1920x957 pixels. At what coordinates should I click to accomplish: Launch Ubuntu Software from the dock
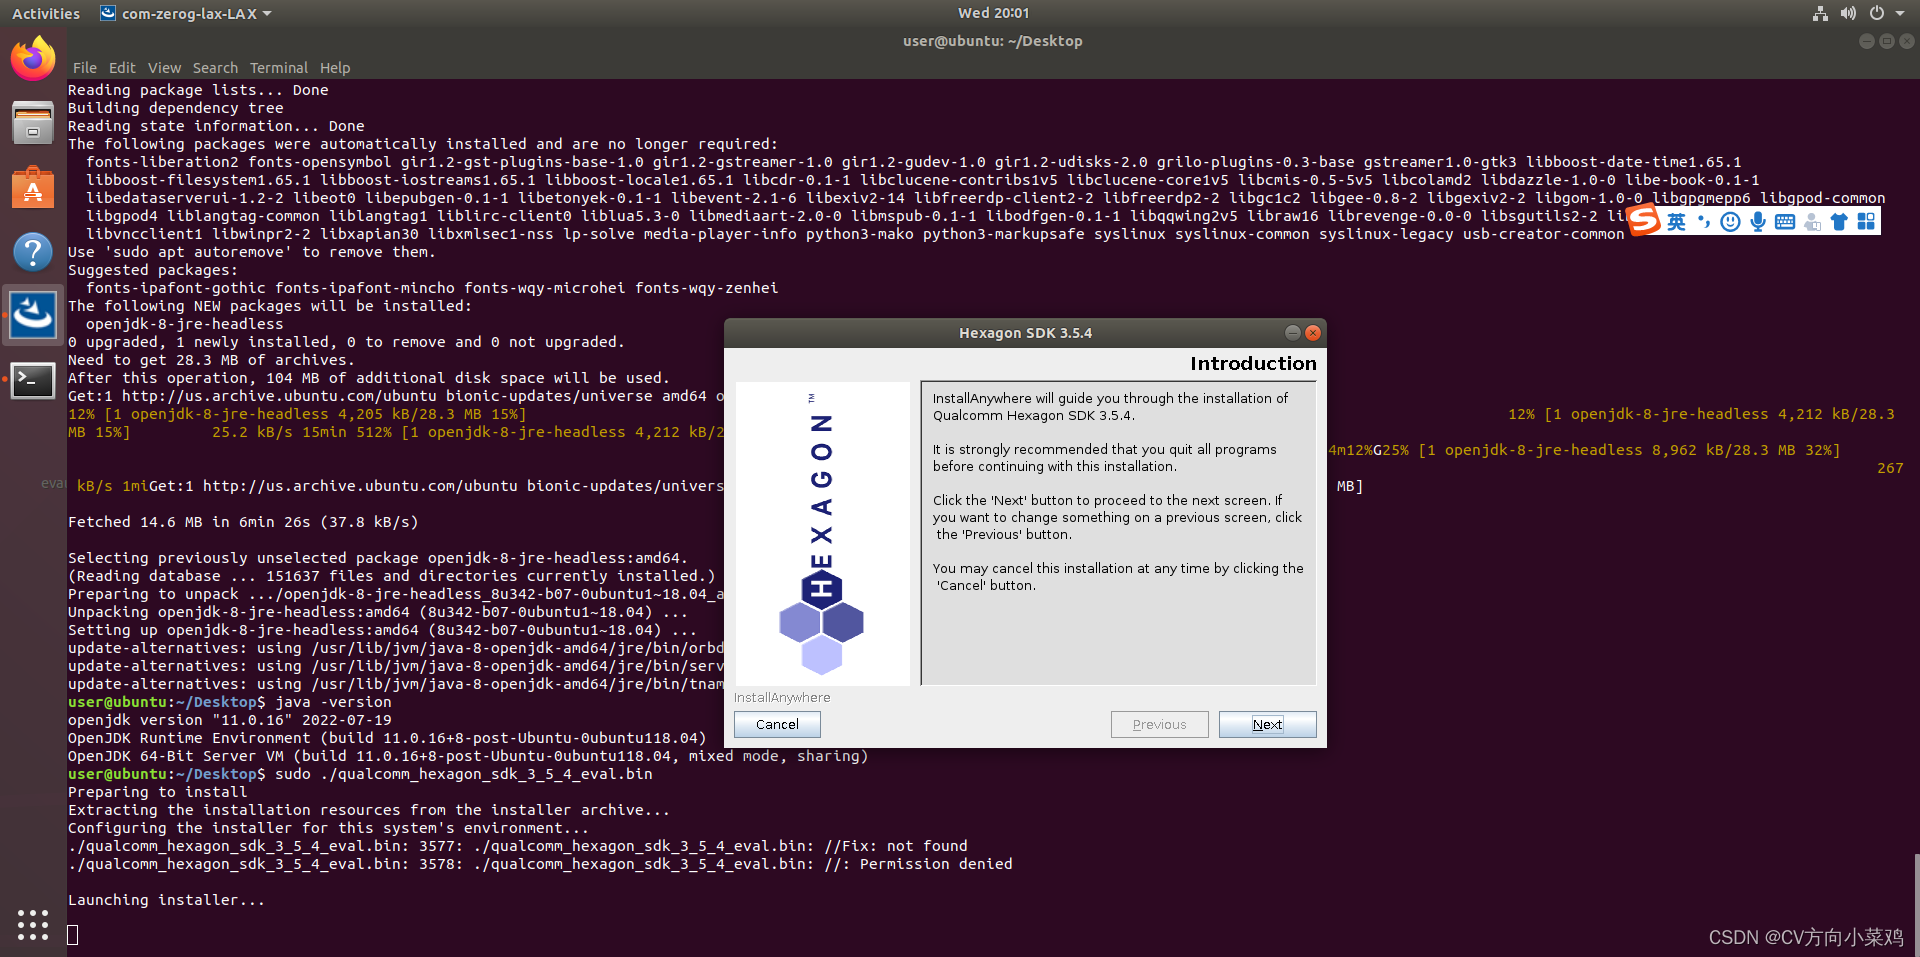(33, 187)
